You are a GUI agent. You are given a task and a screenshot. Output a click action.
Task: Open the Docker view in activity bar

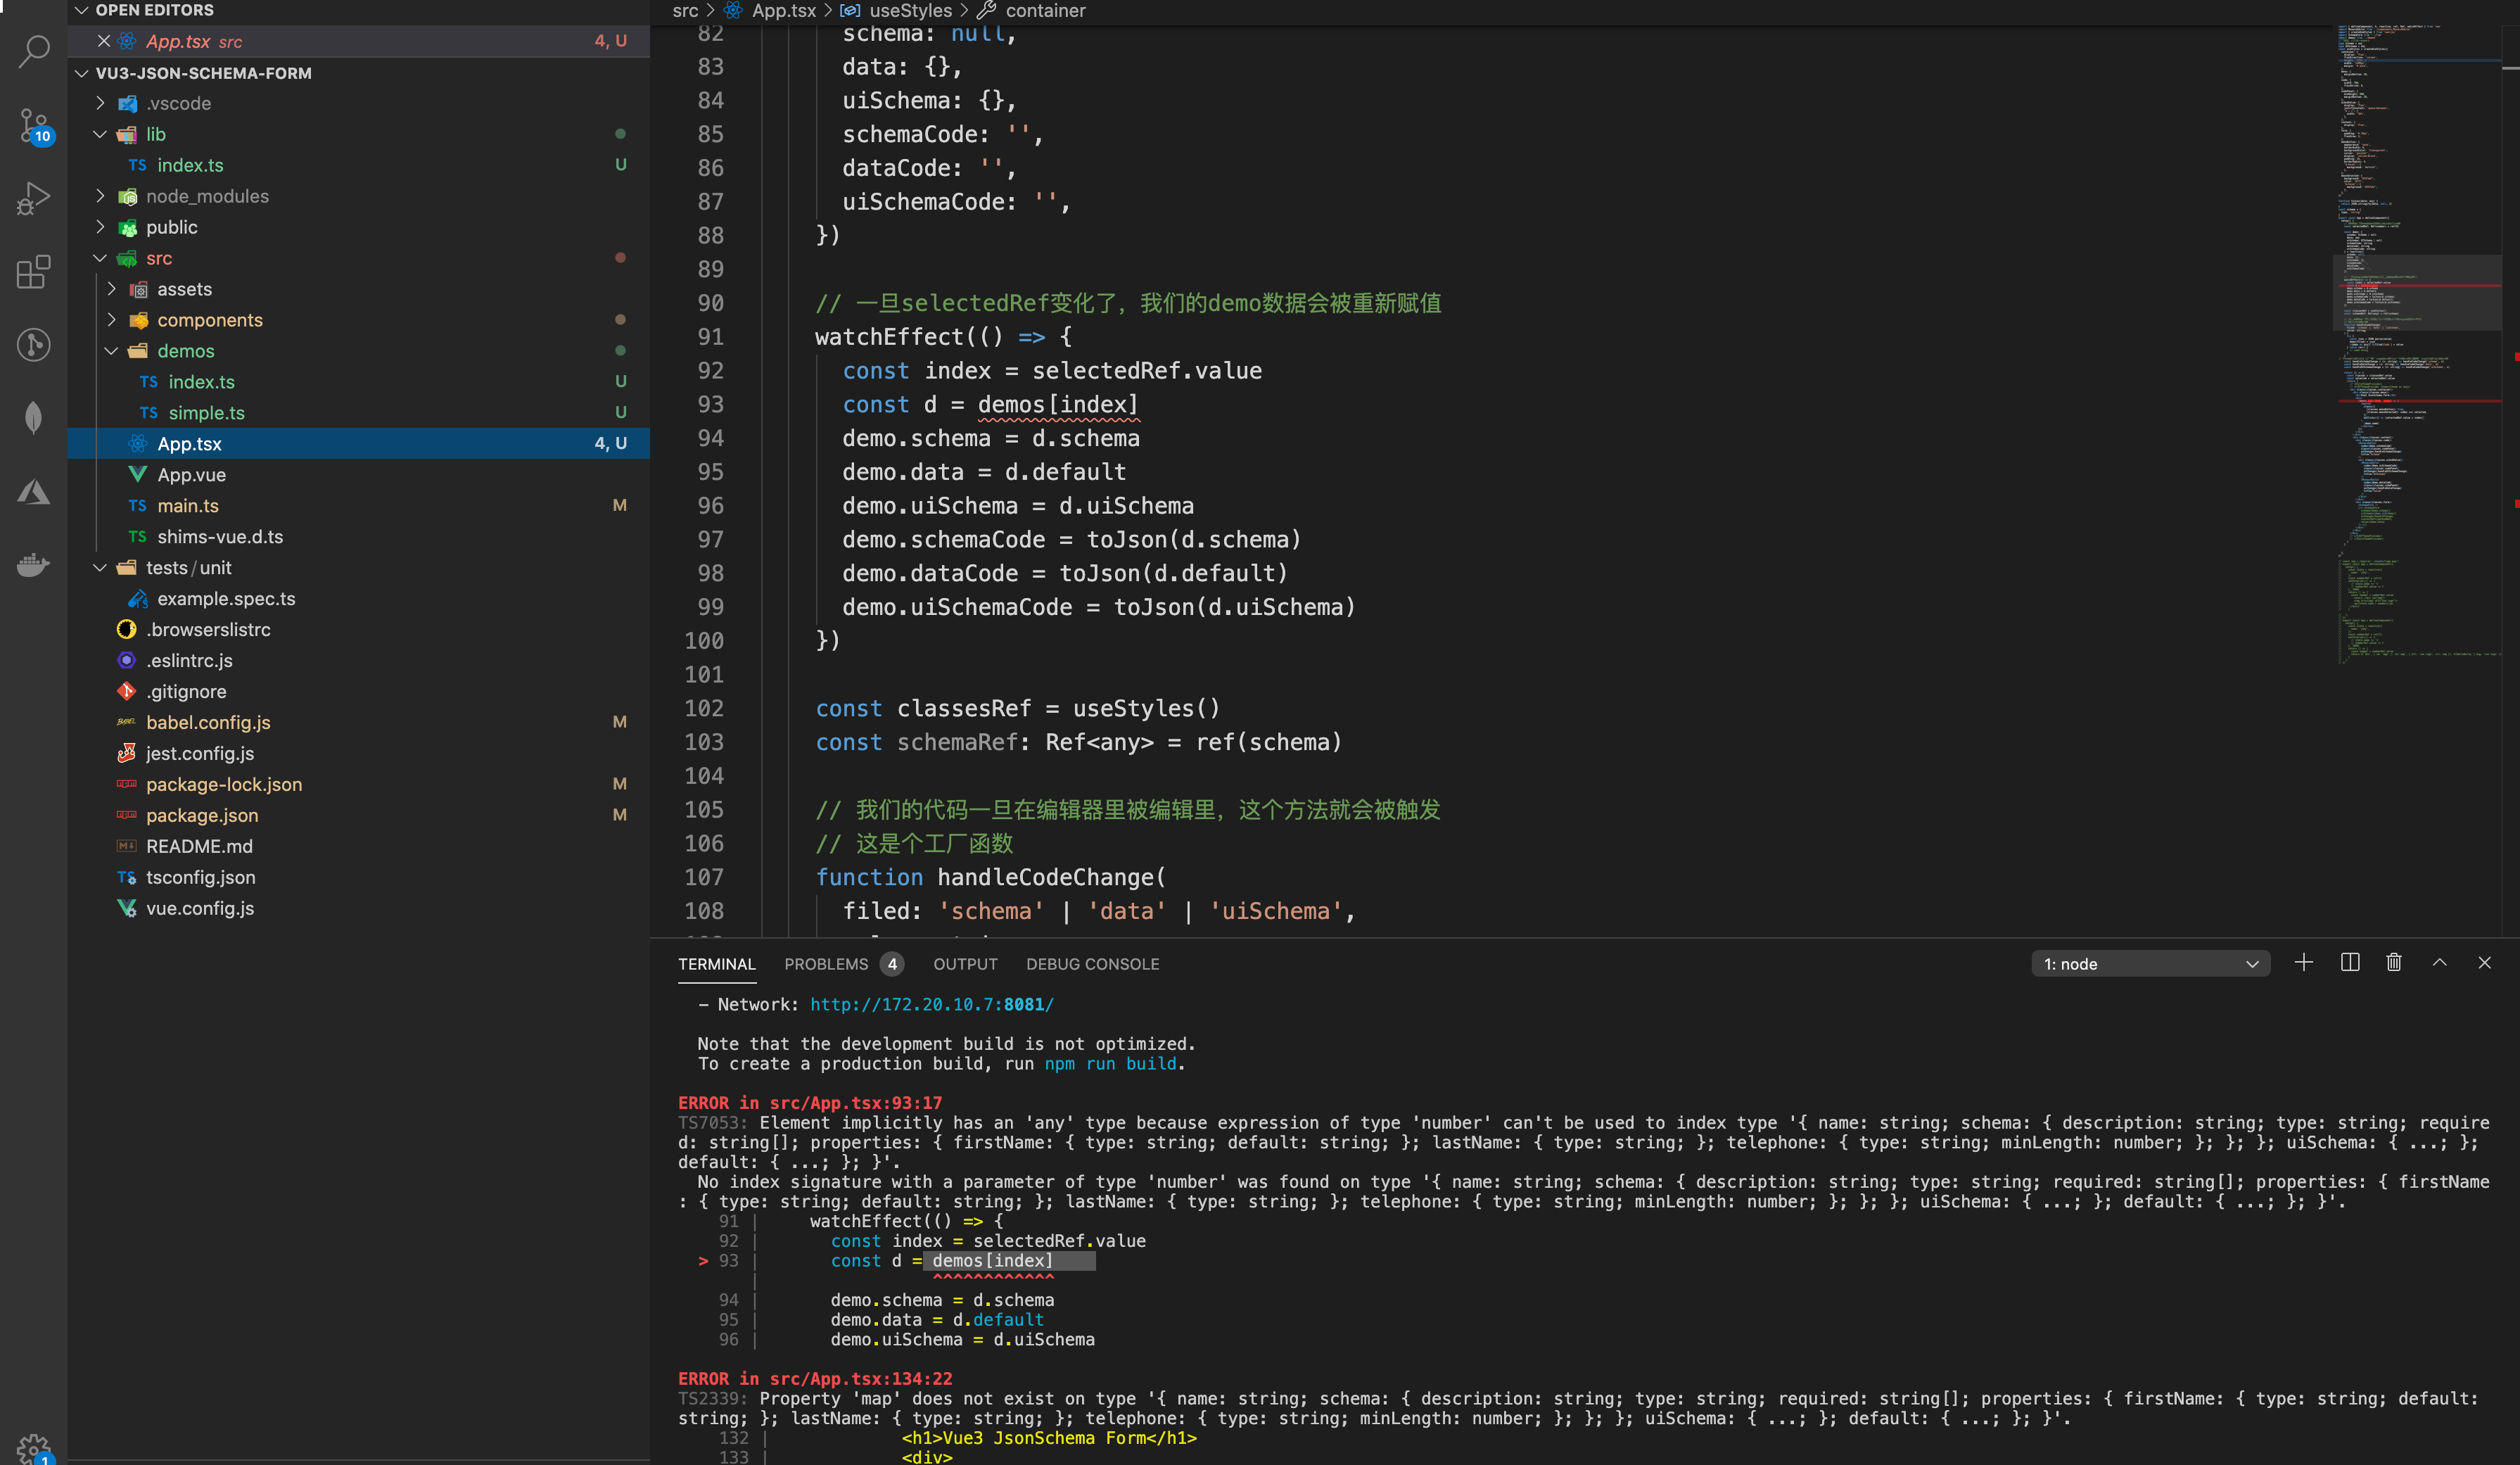tap(34, 565)
